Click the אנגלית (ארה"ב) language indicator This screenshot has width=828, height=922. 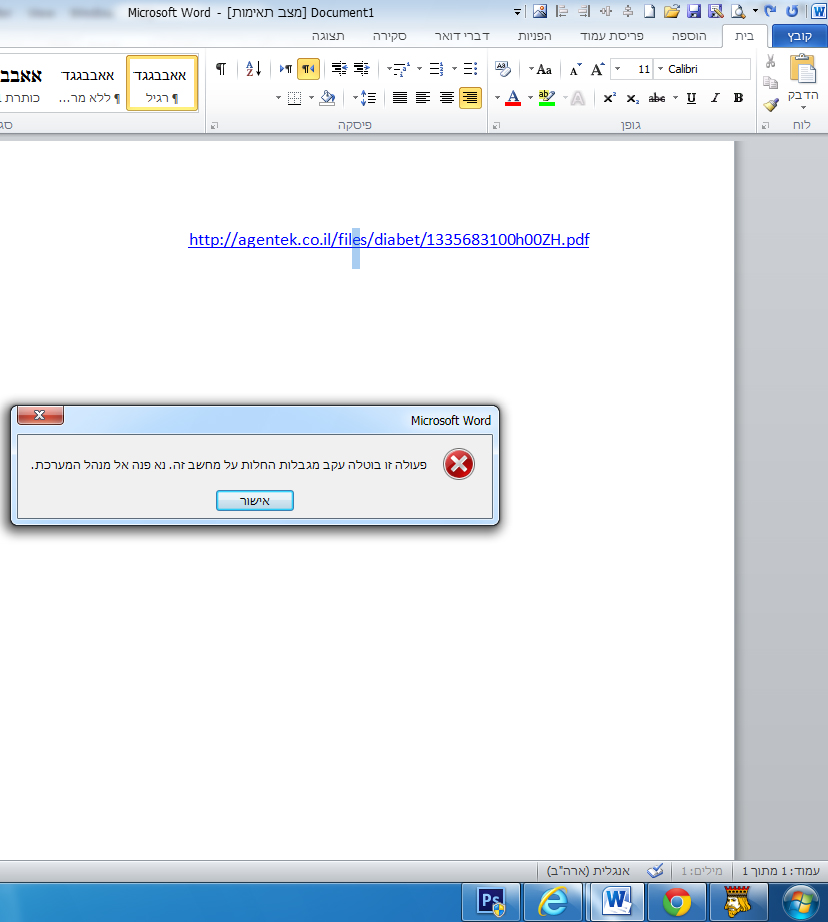tap(588, 871)
